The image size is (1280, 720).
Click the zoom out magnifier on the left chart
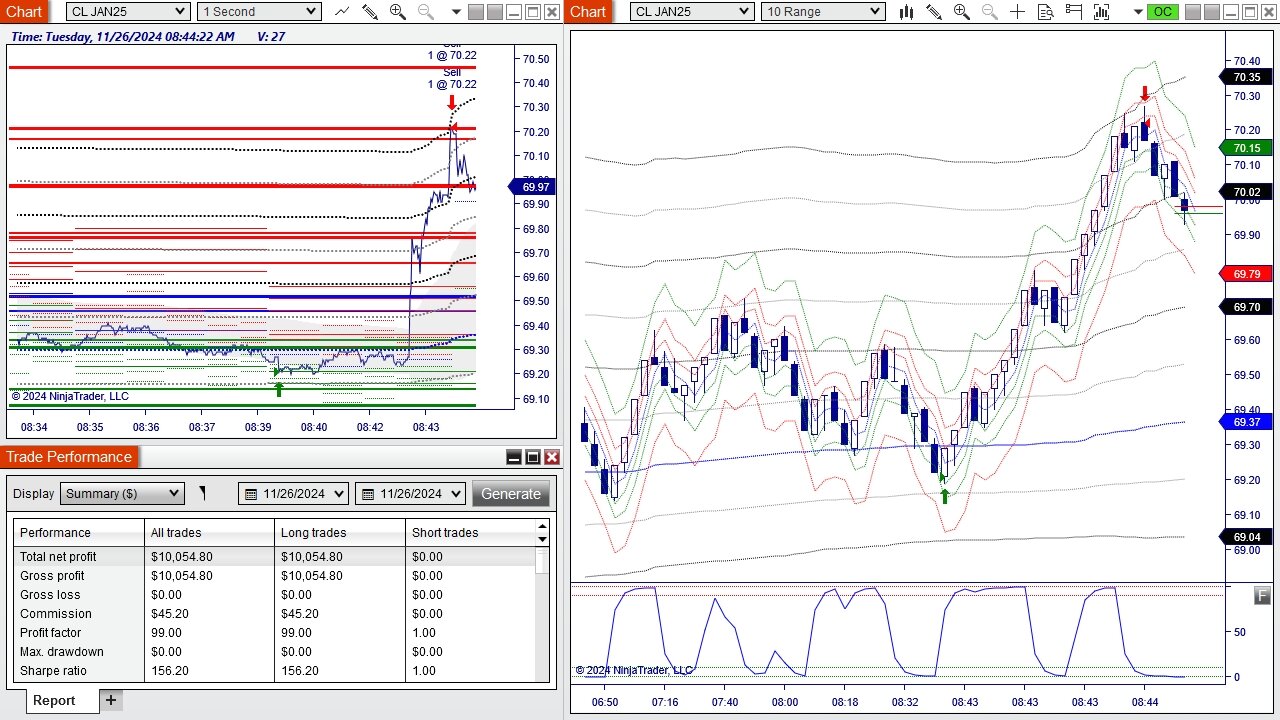tap(425, 11)
